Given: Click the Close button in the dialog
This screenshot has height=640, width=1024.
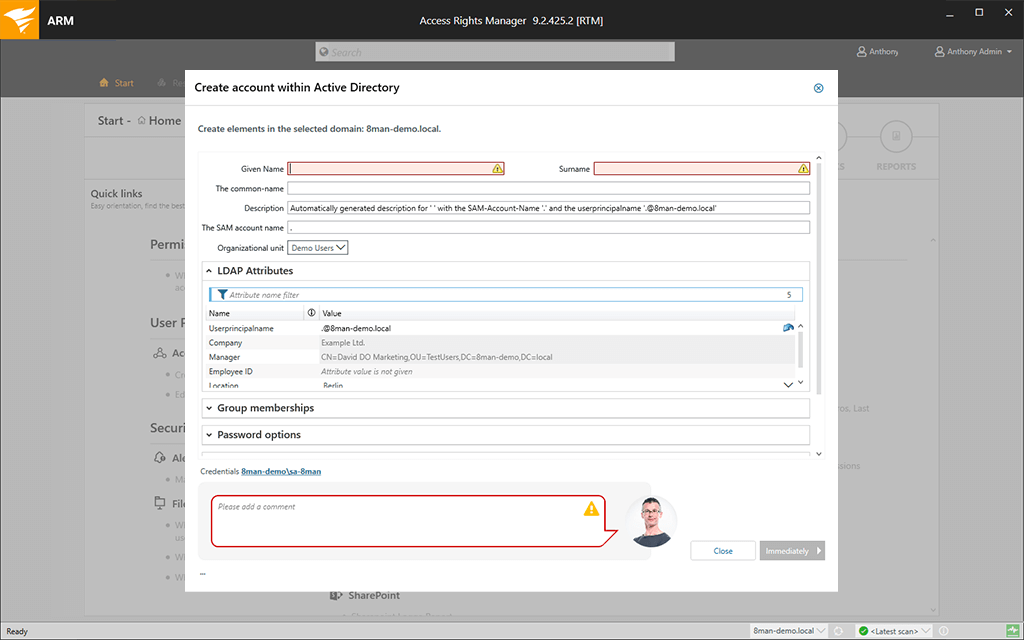Looking at the screenshot, I should pos(722,550).
